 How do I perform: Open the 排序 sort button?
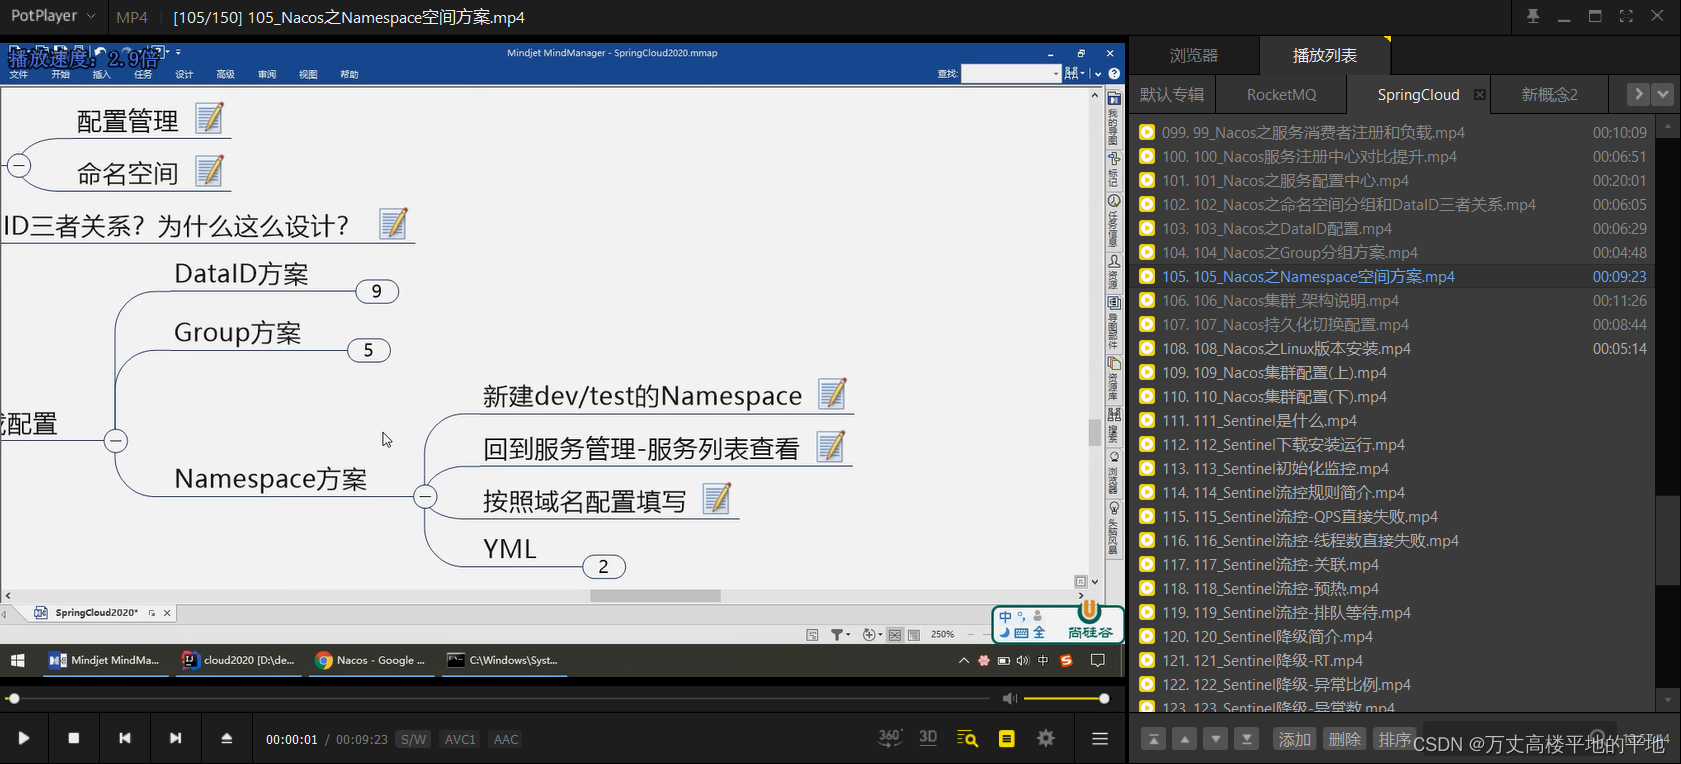1394,739
